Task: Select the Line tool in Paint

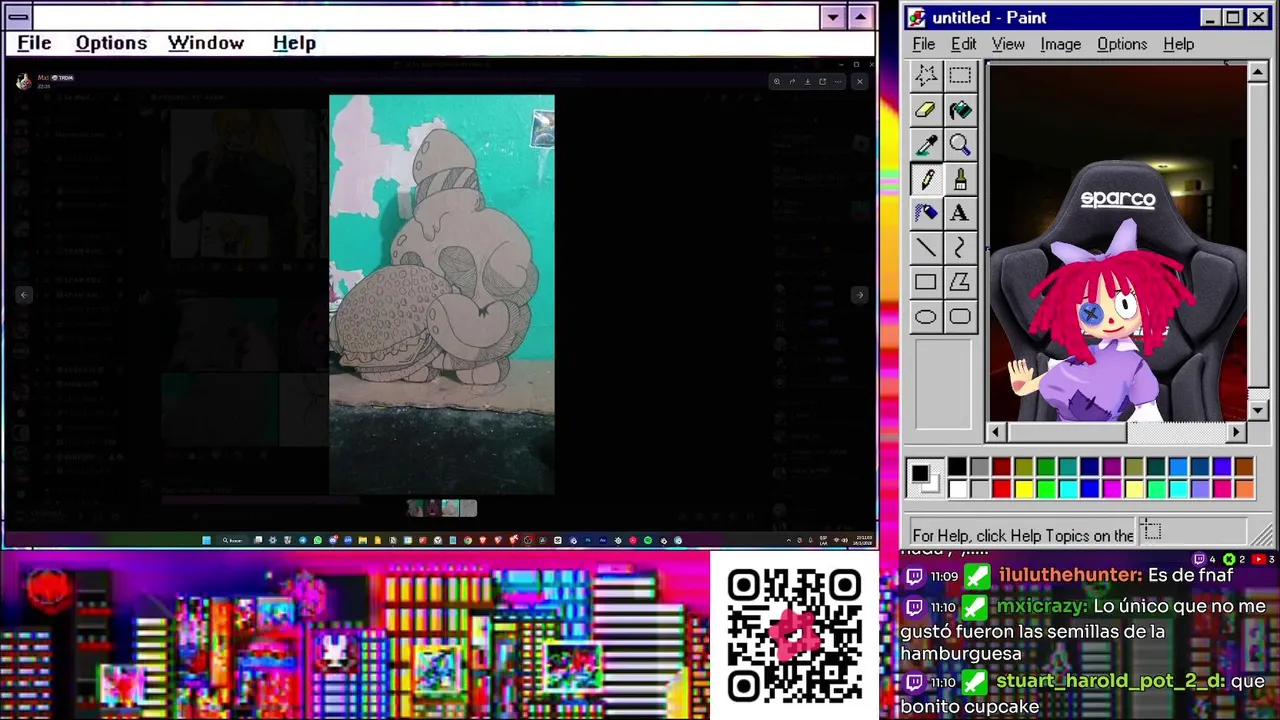Action: click(x=926, y=248)
